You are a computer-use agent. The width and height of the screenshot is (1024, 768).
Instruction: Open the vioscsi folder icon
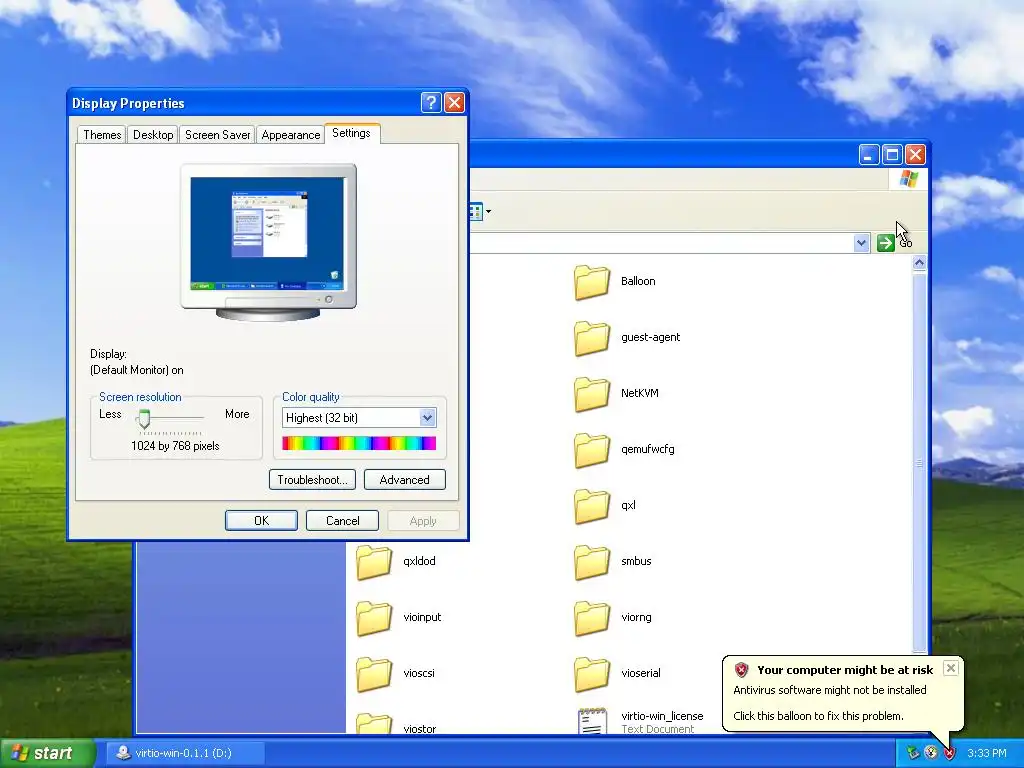pos(374,674)
